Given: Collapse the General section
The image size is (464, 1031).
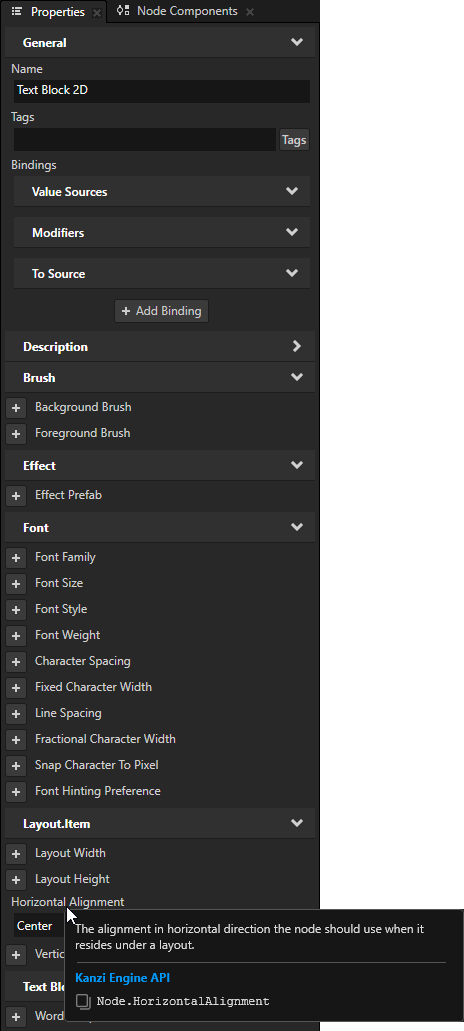Looking at the screenshot, I should (x=297, y=43).
